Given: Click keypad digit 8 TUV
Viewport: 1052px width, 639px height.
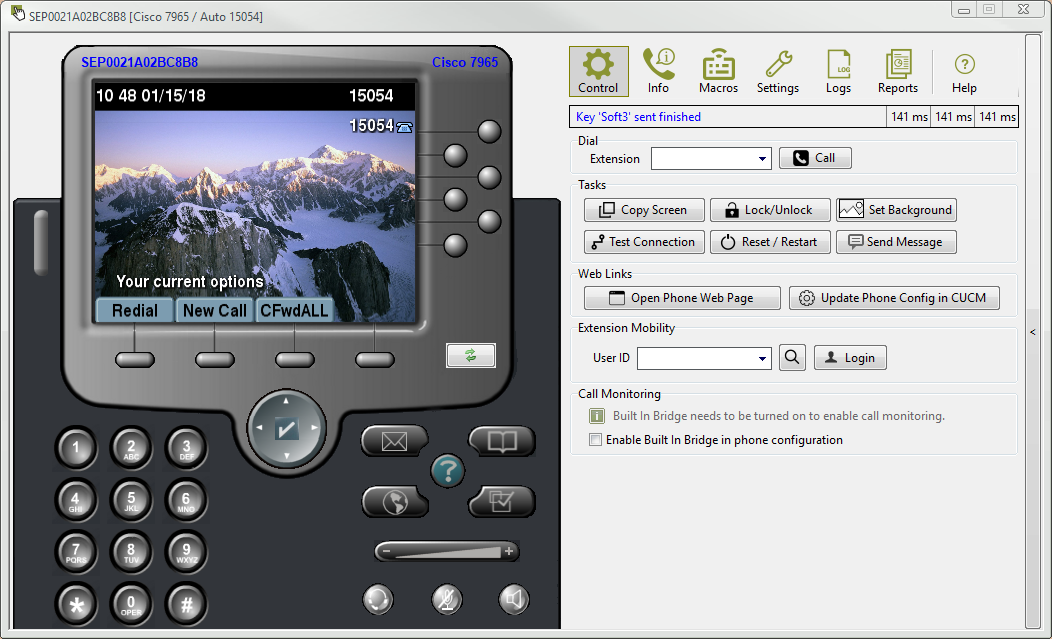Looking at the screenshot, I should coord(132,552).
